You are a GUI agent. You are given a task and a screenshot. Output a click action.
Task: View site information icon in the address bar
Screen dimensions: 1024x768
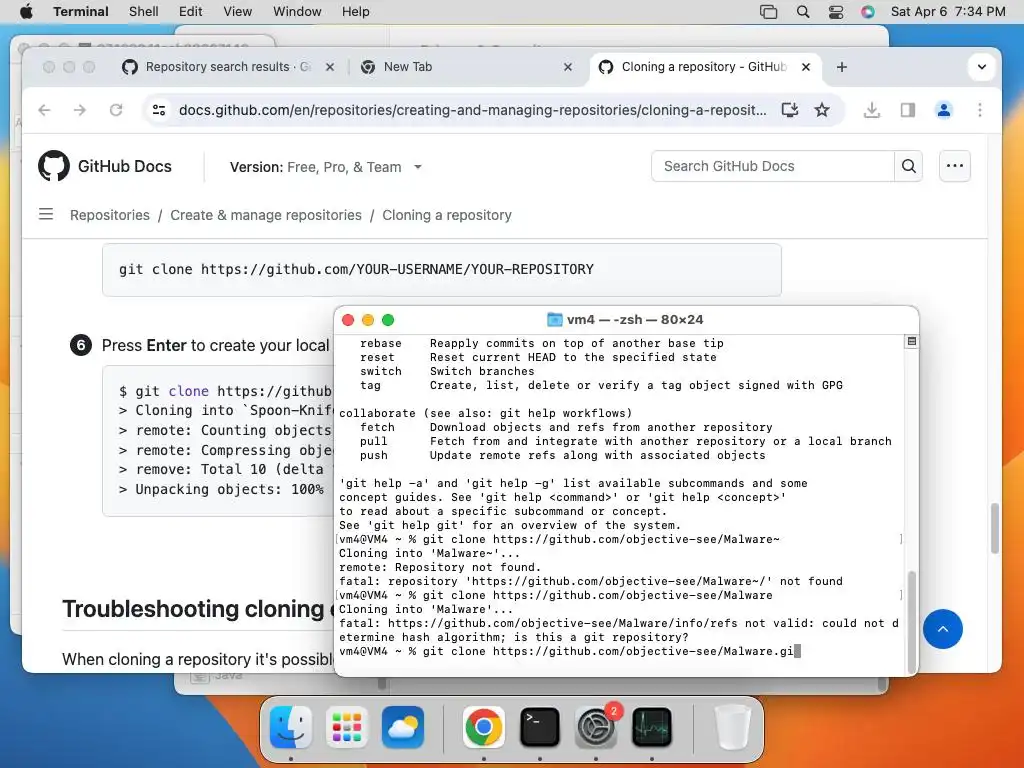click(159, 110)
